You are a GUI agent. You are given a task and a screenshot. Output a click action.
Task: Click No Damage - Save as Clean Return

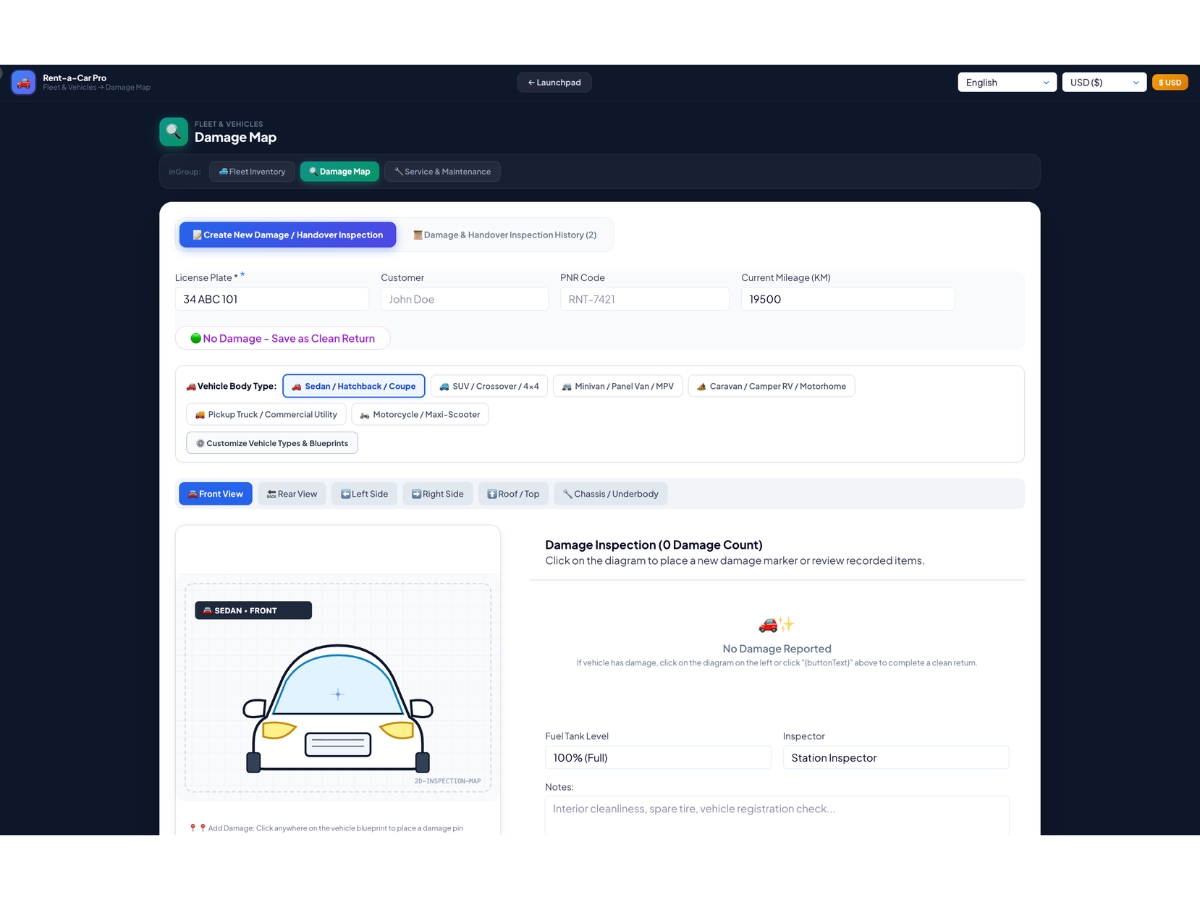(283, 338)
